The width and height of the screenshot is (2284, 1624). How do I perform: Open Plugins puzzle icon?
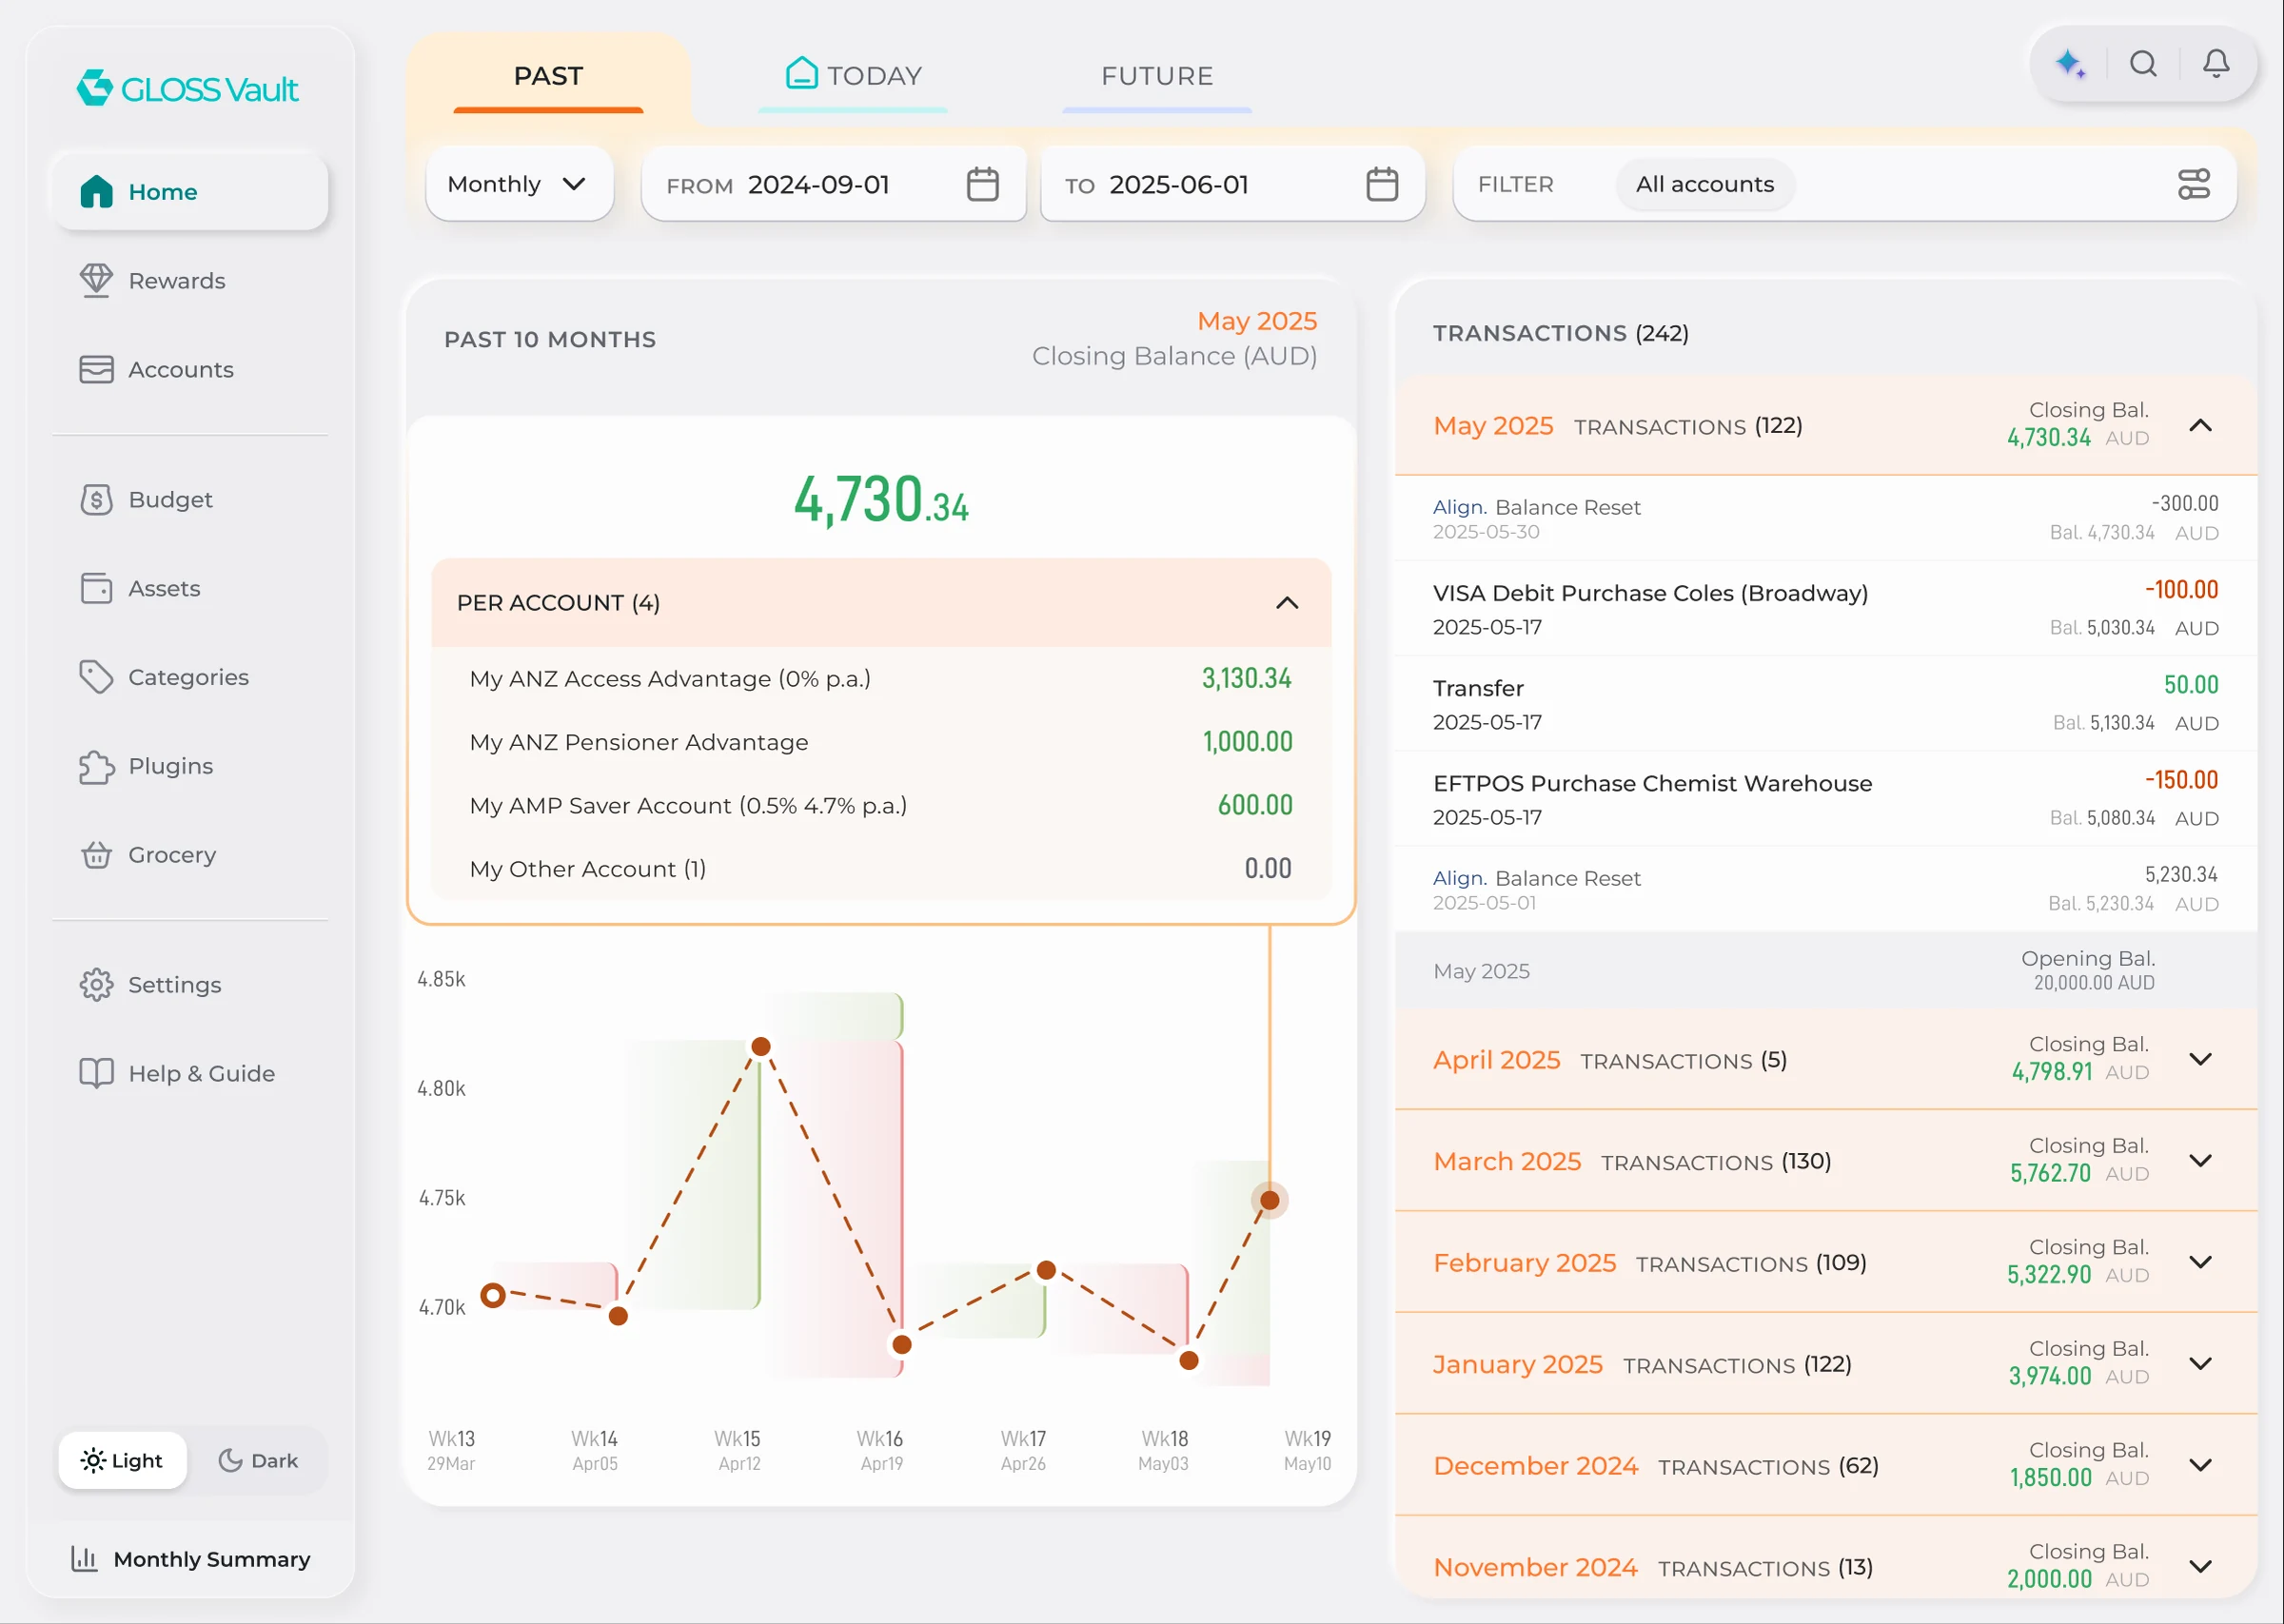click(x=96, y=766)
